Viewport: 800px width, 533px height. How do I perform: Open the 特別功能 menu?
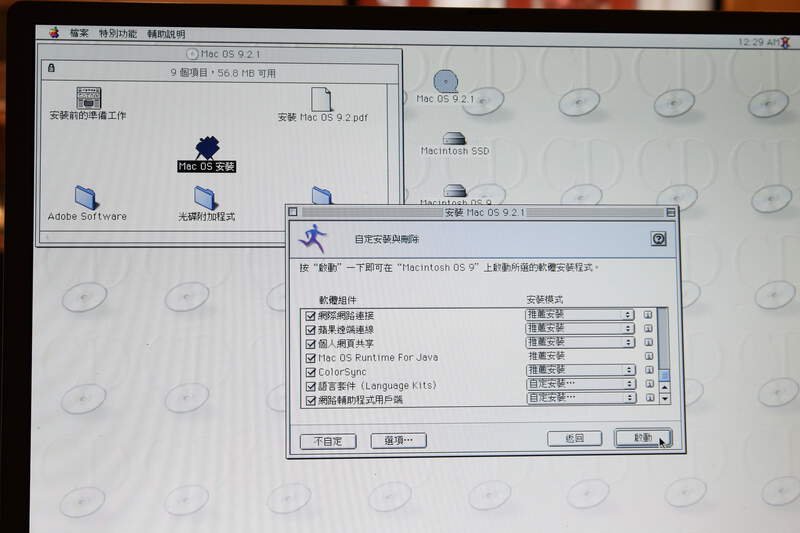click(118, 34)
